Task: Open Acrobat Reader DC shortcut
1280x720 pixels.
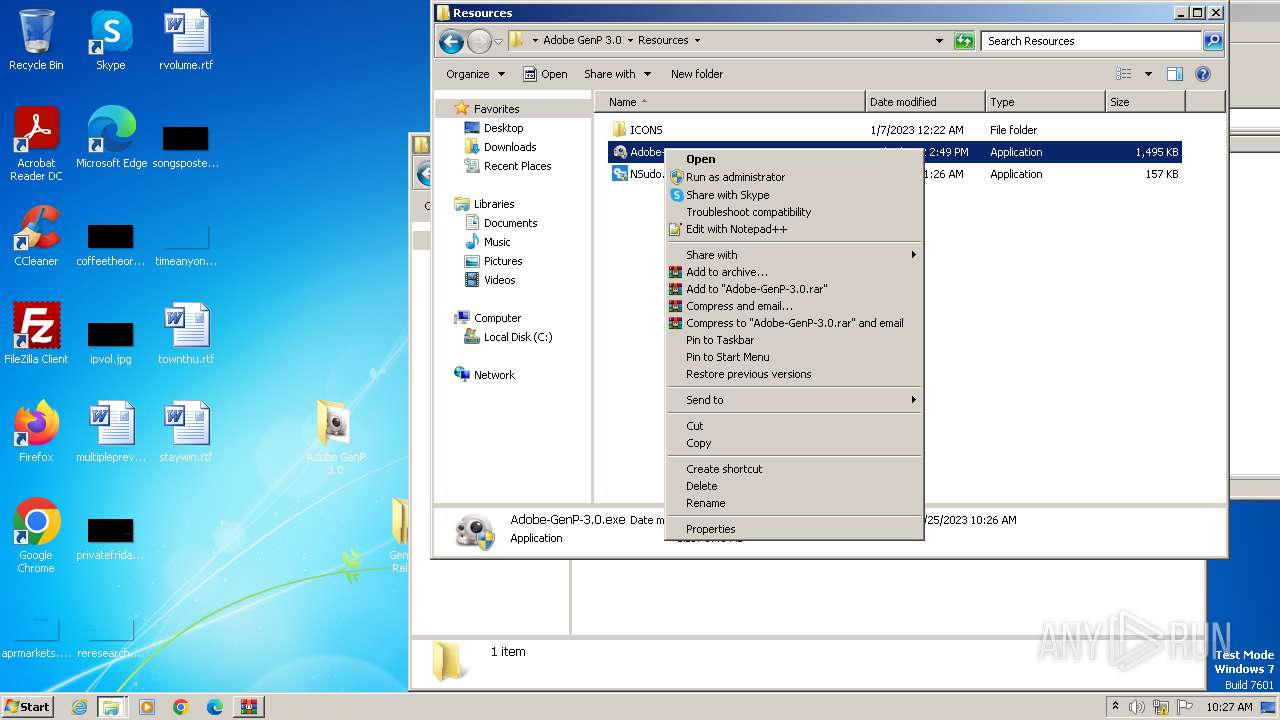Action: (x=36, y=144)
